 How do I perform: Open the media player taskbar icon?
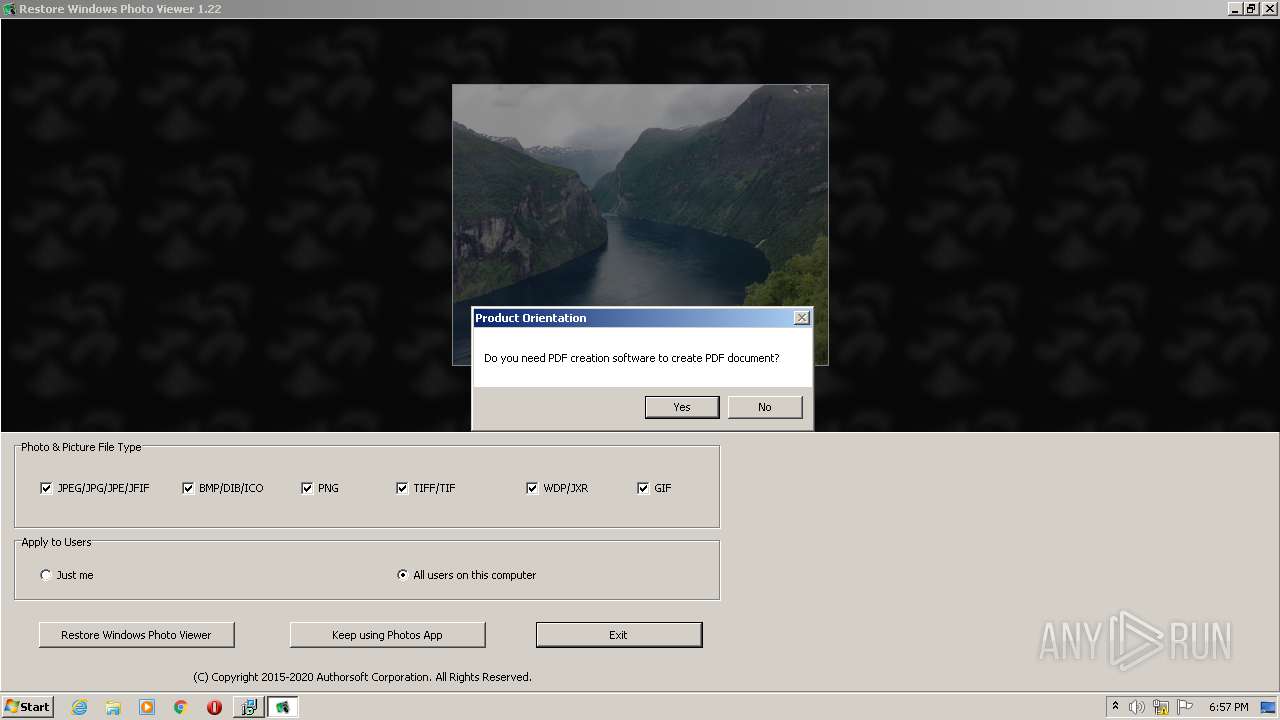click(x=147, y=707)
